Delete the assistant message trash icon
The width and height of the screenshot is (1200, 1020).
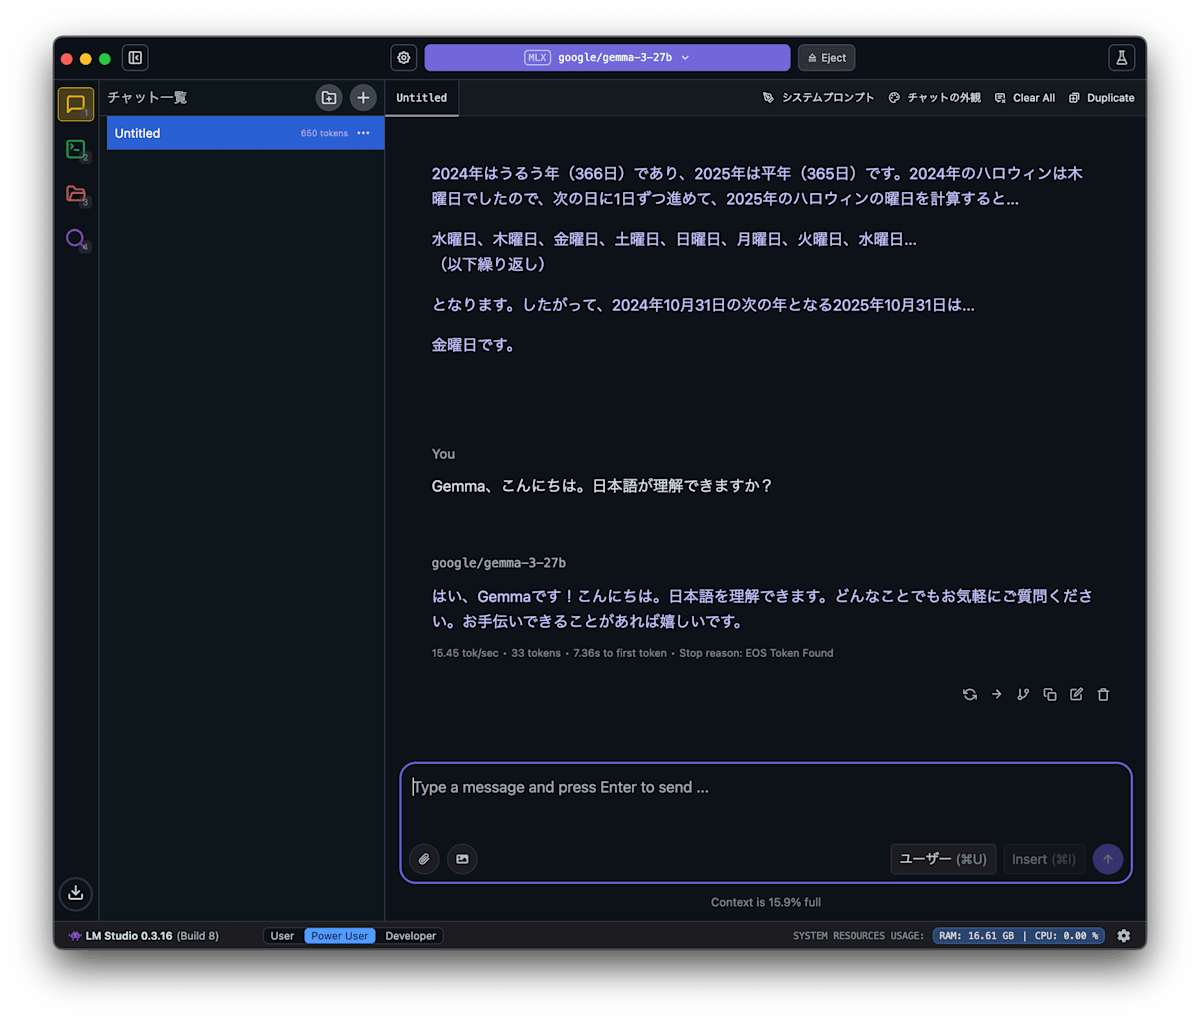click(1103, 694)
